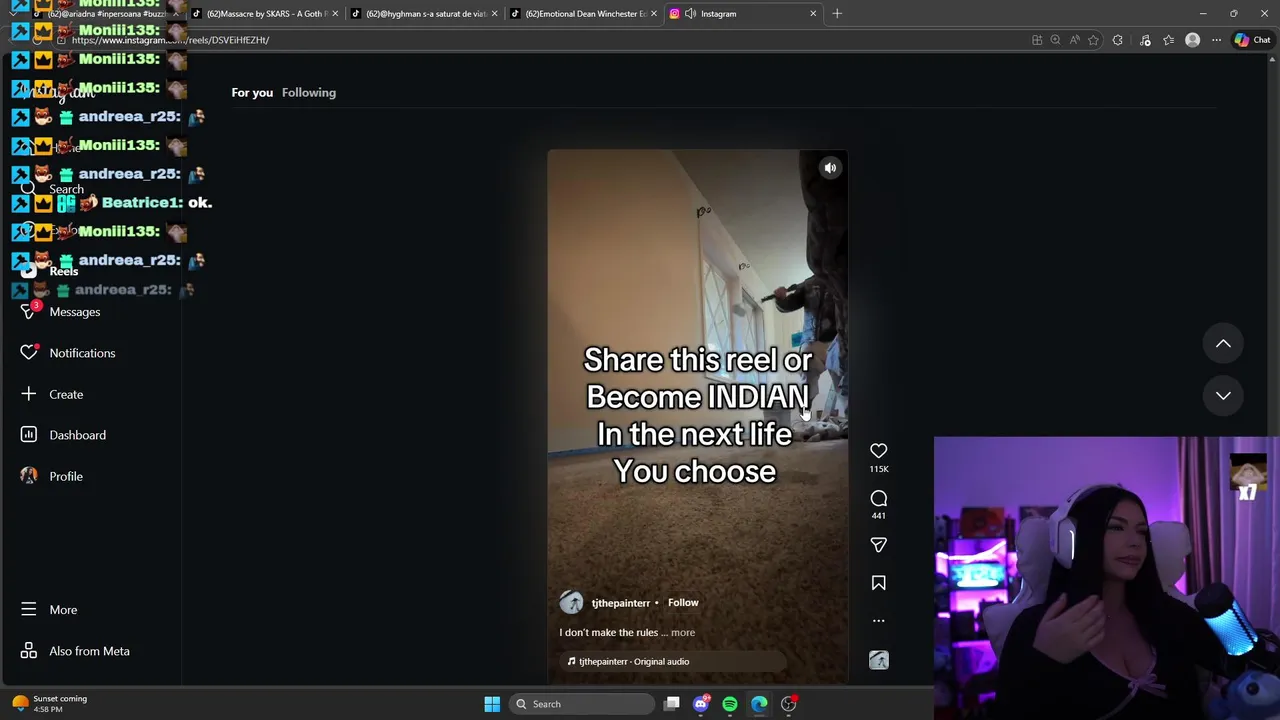Open a new browser tab
1280x720 pixels.
click(x=837, y=14)
